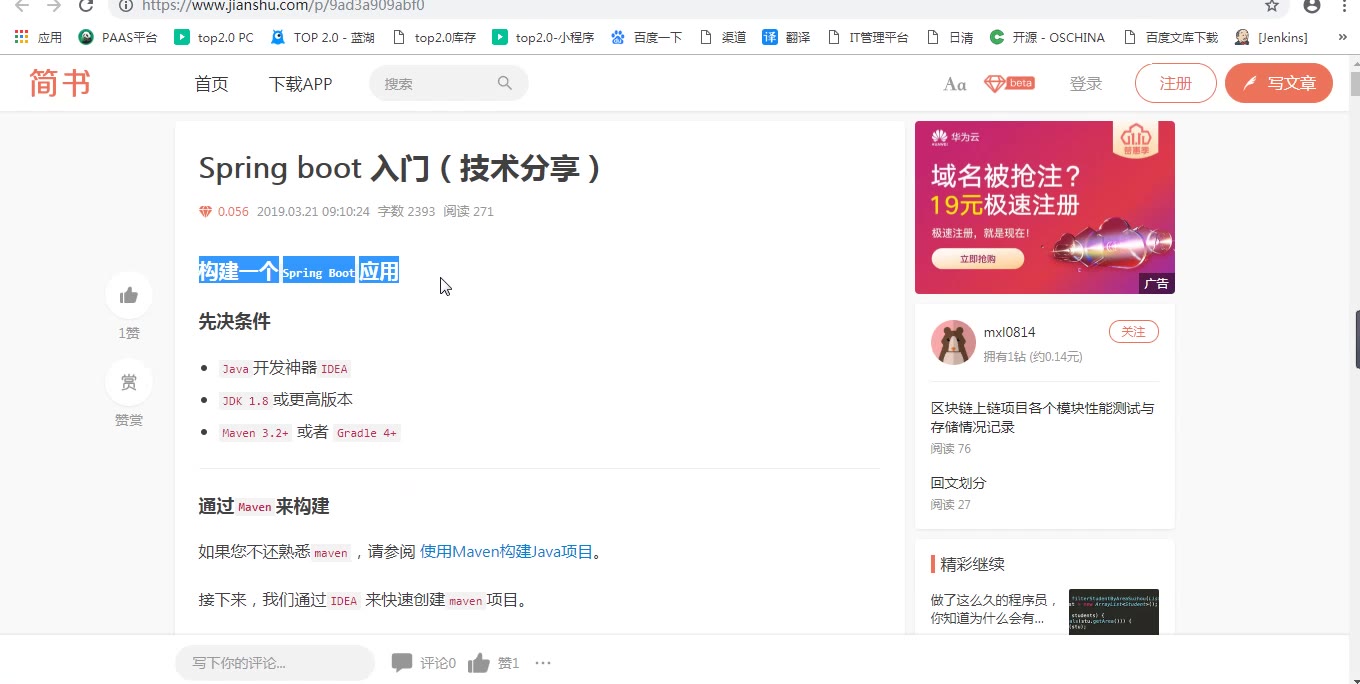This screenshot has width=1360, height=684.
Task: Open the 使用Maven构建Java项目 link
Action: 507,551
